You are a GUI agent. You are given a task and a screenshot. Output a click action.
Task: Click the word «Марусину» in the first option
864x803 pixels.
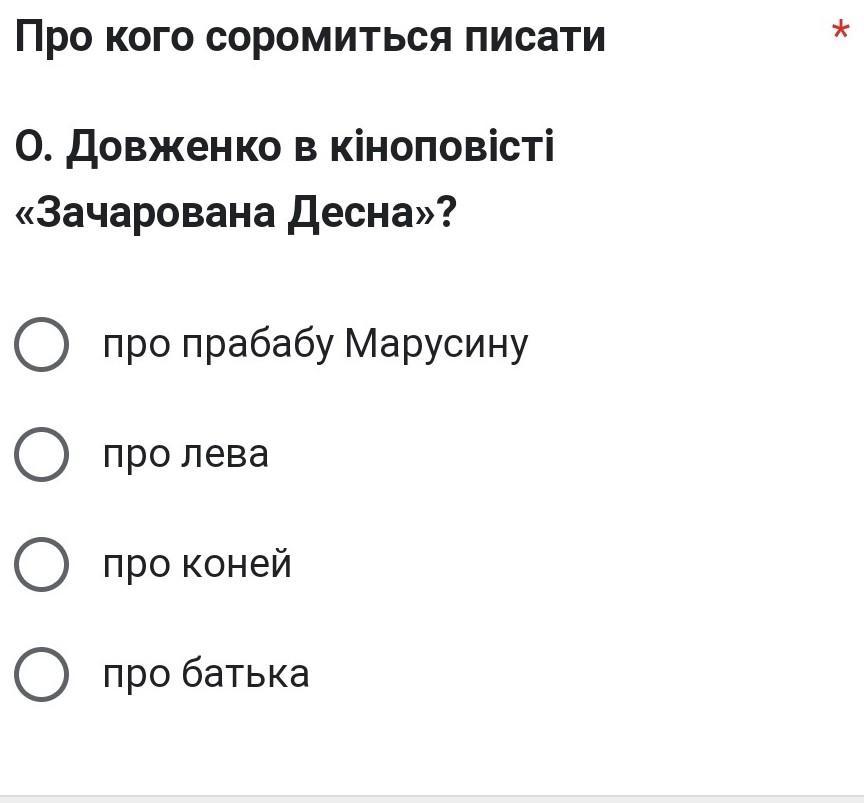436,345
